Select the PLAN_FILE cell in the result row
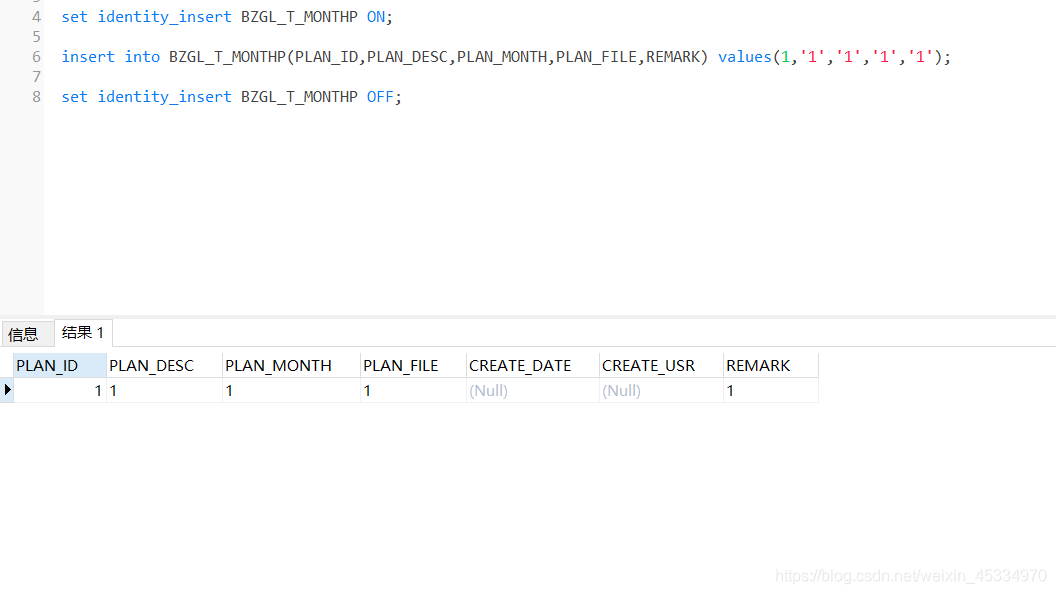Screen dimensions: 1056x594 [413, 391]
